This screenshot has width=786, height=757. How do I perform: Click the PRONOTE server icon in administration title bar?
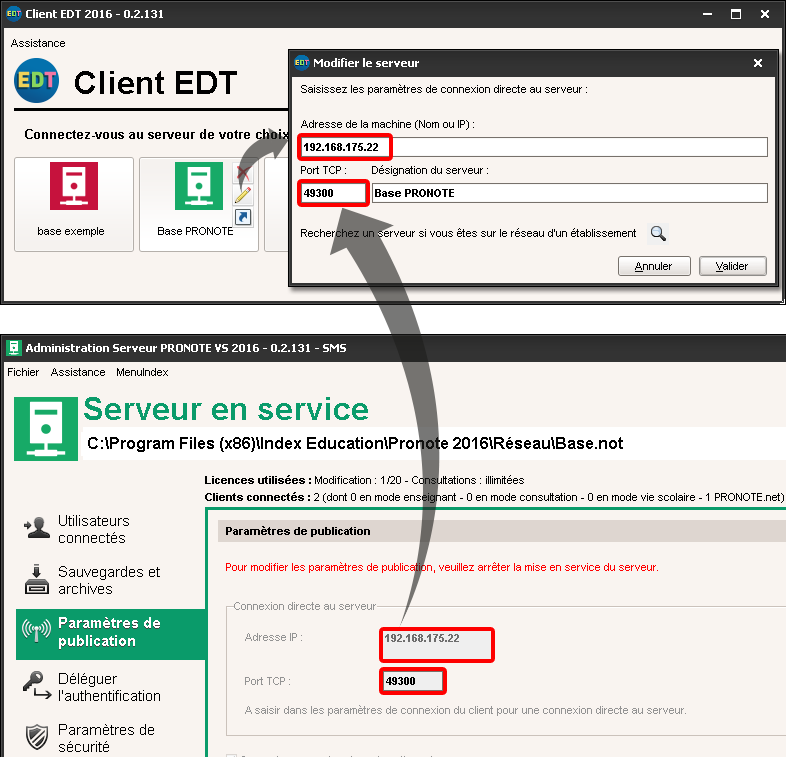tap(14, 348)
